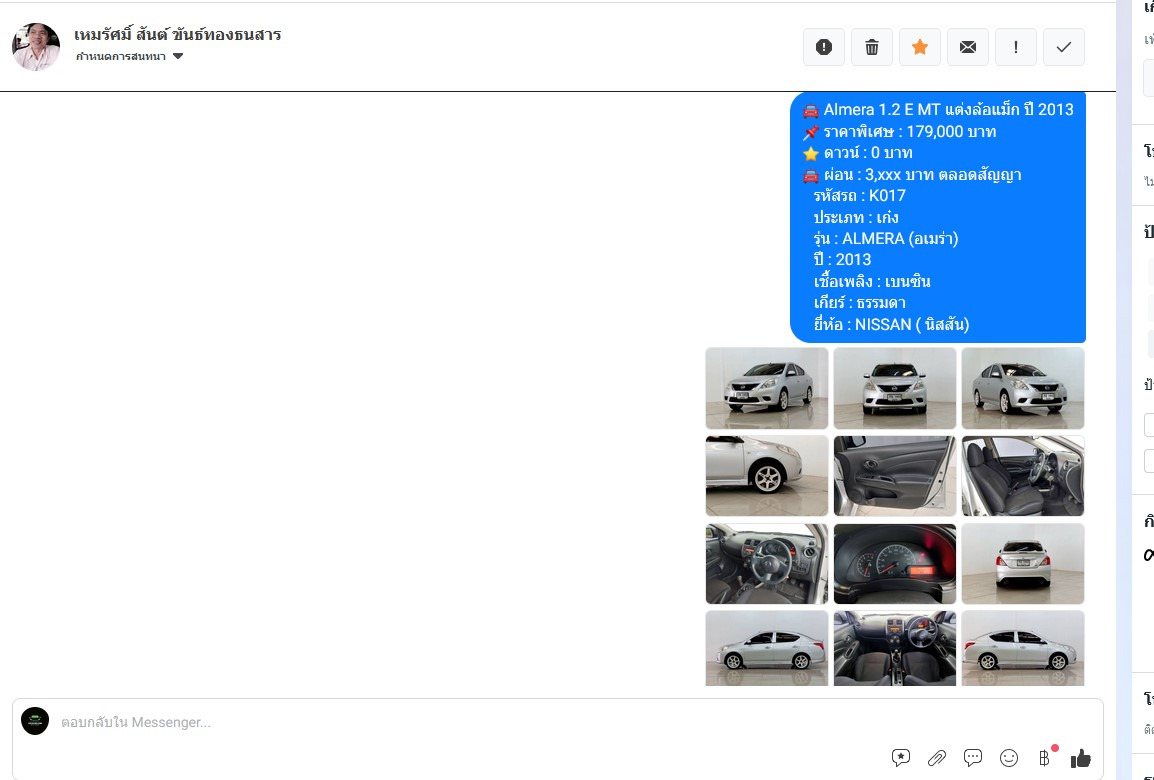Expand the conversation assignment dropdown arrow
Screen dimensions: 1154x780
(178, 57)
